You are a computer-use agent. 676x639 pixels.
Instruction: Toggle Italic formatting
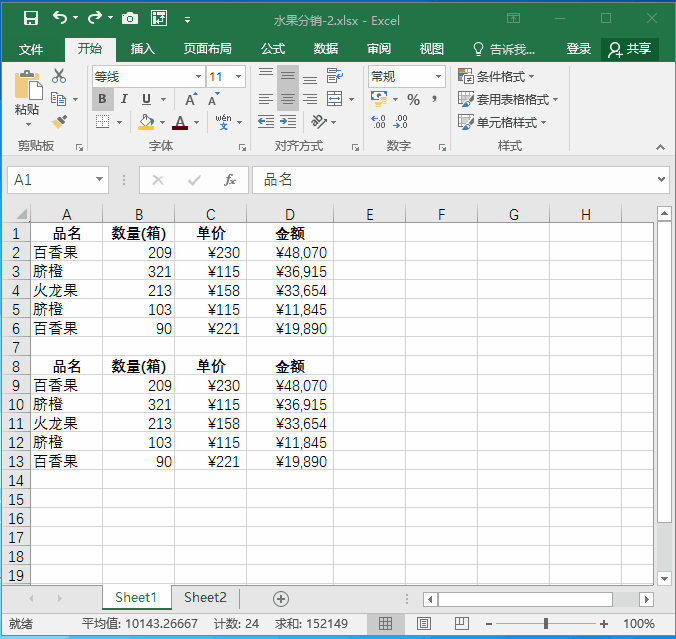(x=124, y=99)
